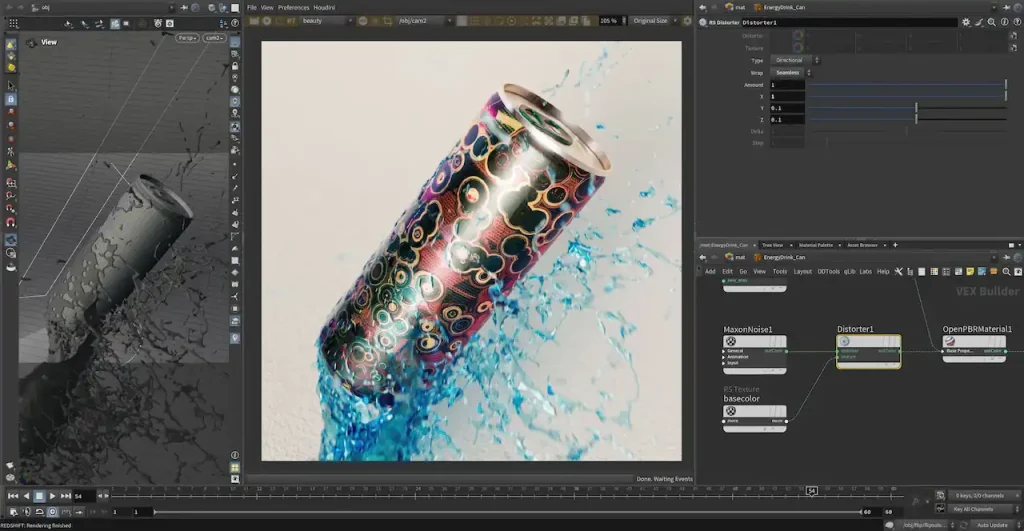Viewport: 1024px width, 531px height.
Task: Click the Original Size button
Action: click(x=650, y=21)
